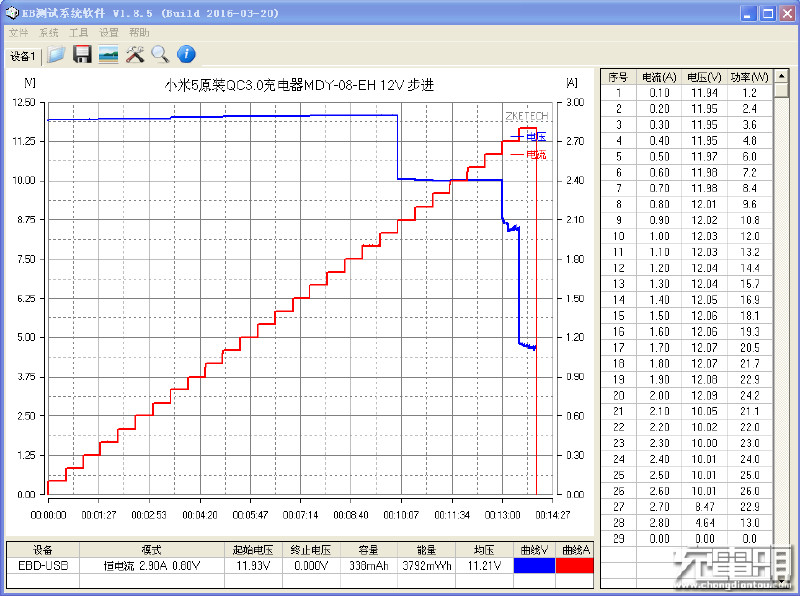Click the 模式 header in bottom table

click(152, 550)
